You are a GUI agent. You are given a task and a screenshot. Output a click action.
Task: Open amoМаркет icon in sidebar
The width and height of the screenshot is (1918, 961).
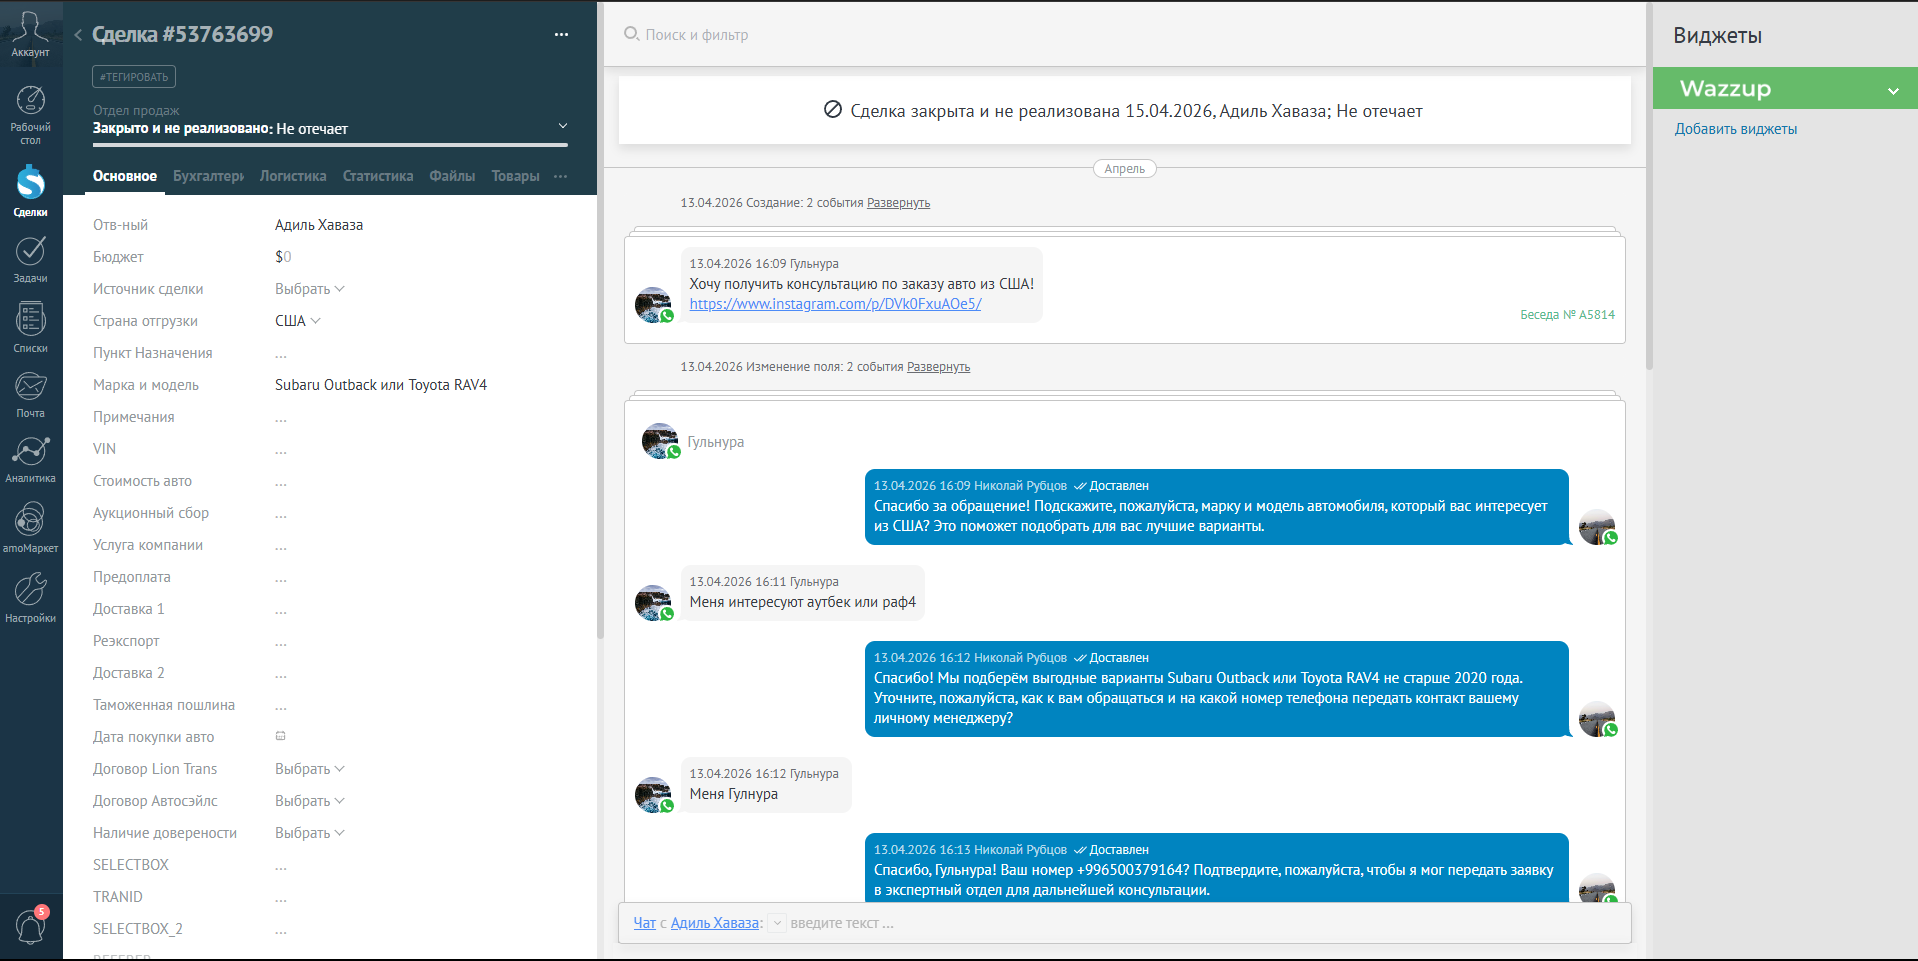click(x=30, y=528)
